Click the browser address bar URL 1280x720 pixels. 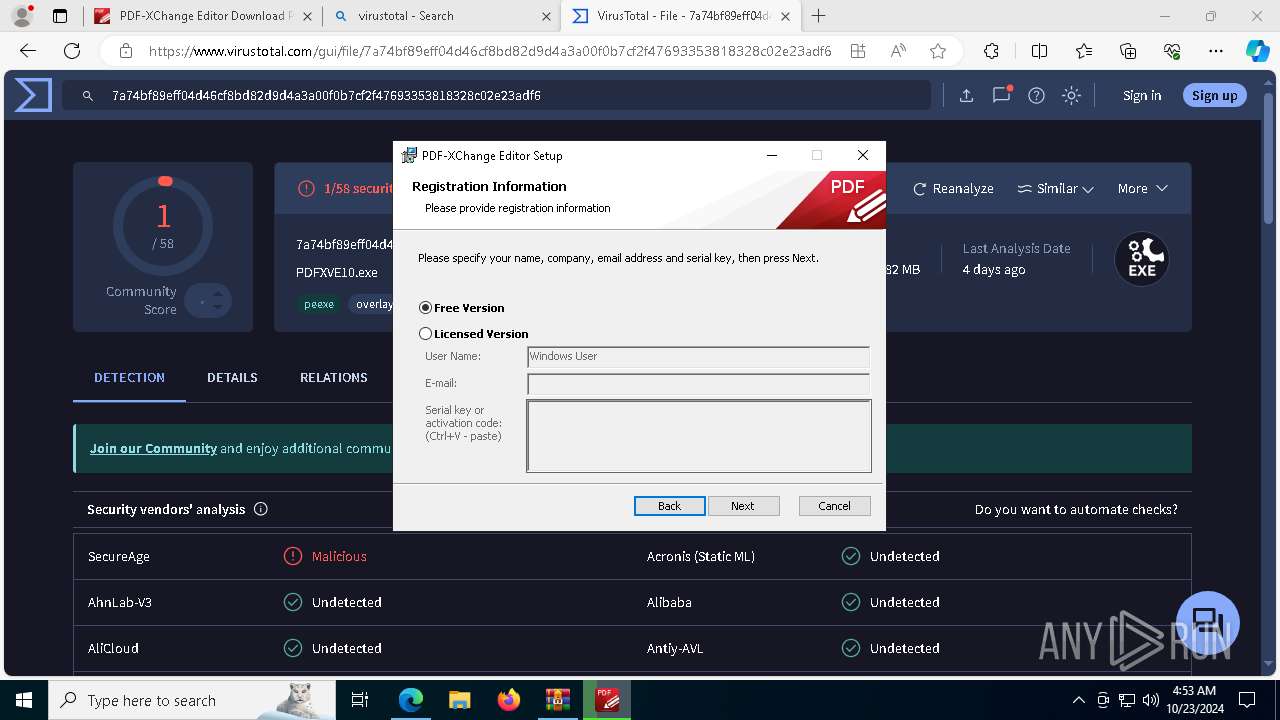(x=490, y=51)
